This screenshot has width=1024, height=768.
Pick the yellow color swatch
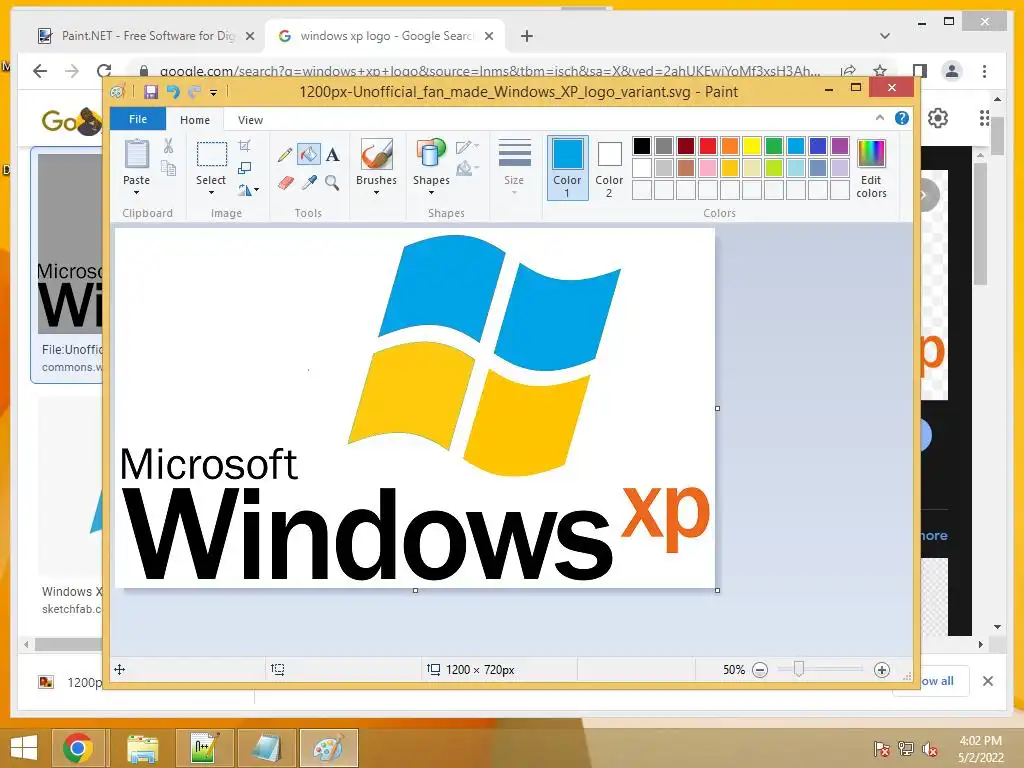coord(752,146)
